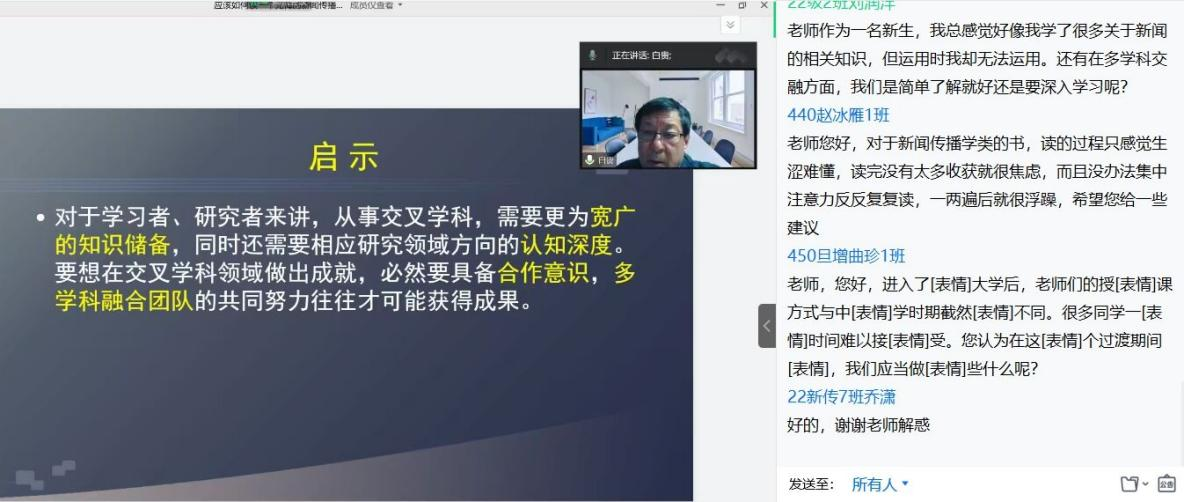Click the small mic icon on video name tag
The image size is (1184, 502).
[x=590, y=160]
